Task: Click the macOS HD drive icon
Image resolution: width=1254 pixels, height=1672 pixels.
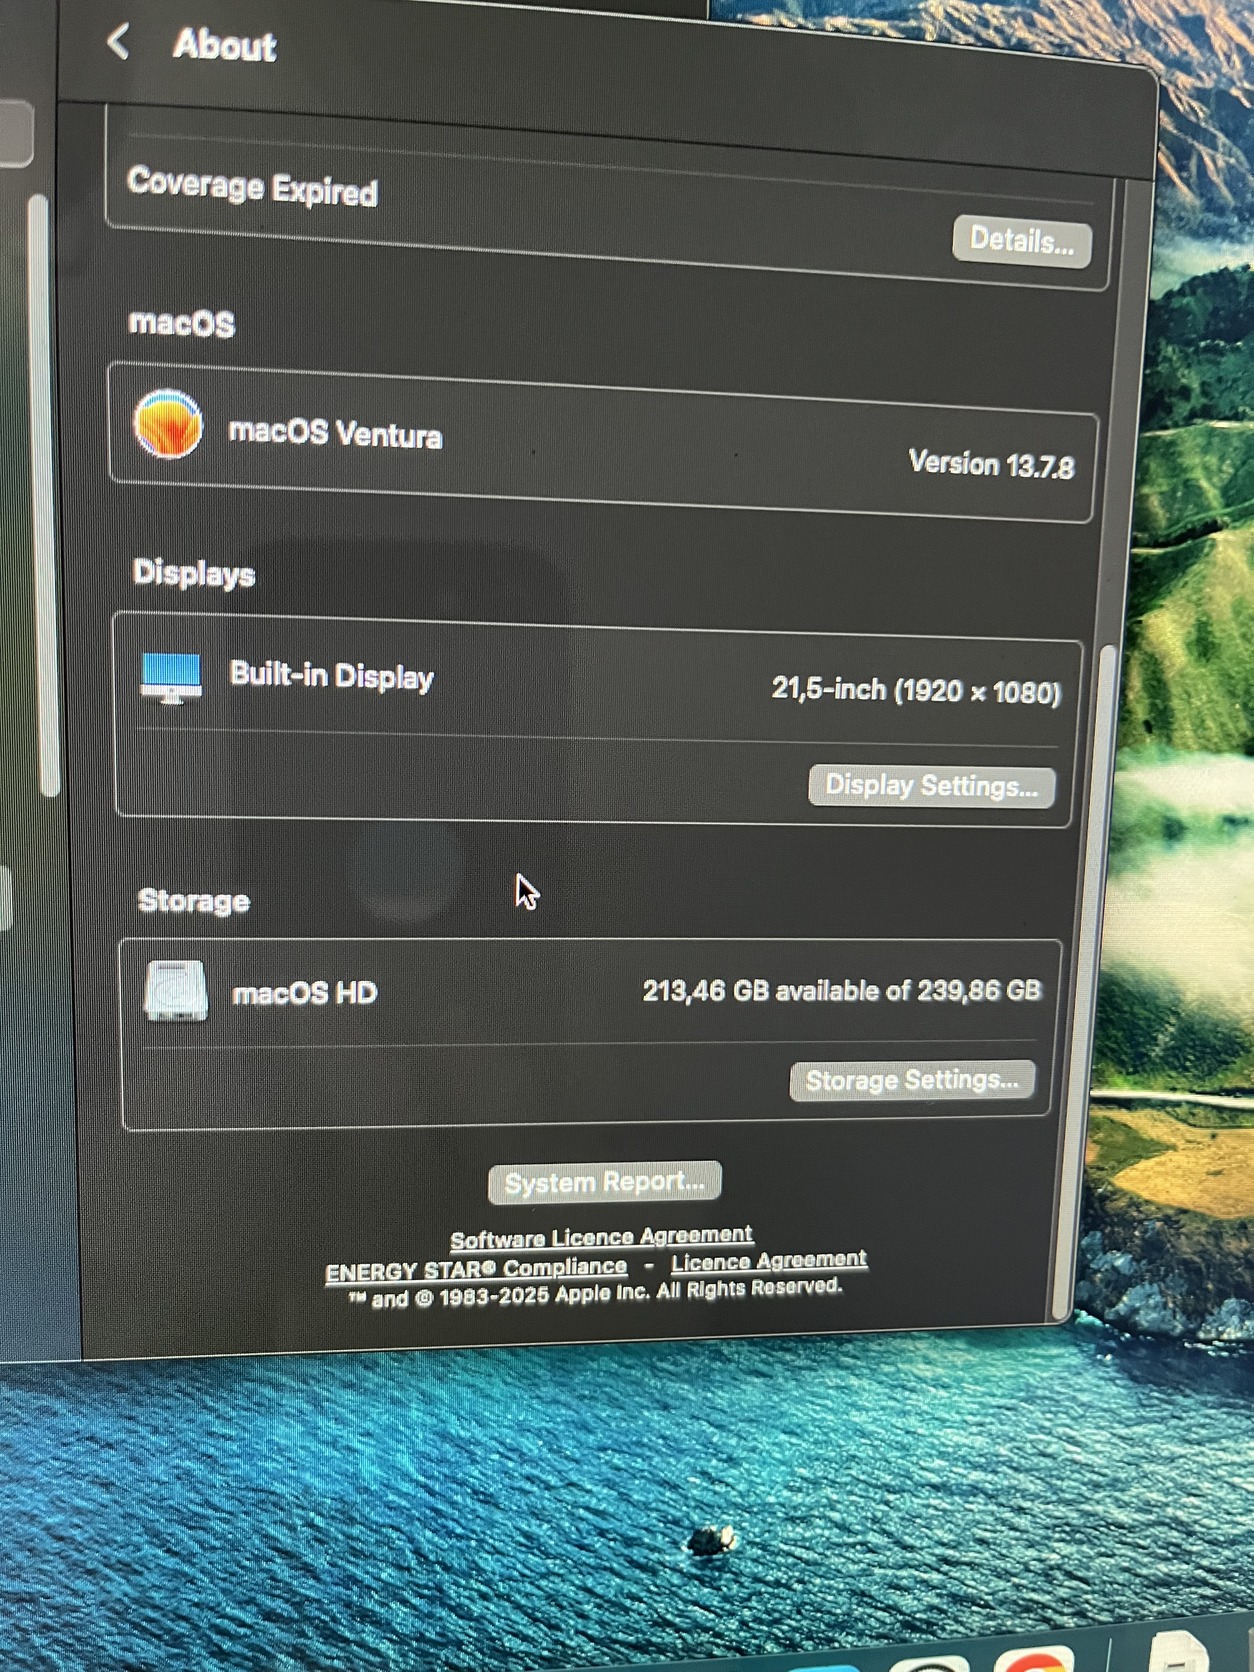Action: click(176, 991)
